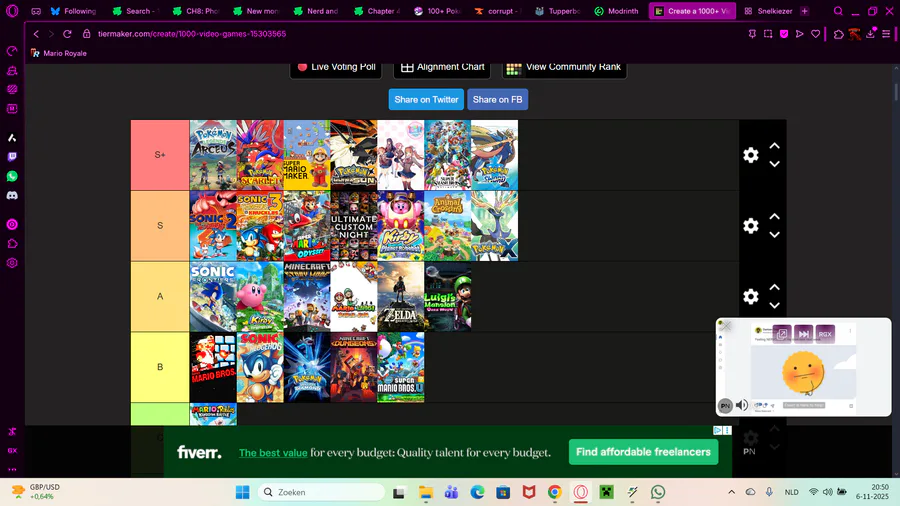
Task: Search tabs with the magnifier icon
Action: [x=838, y=11]
